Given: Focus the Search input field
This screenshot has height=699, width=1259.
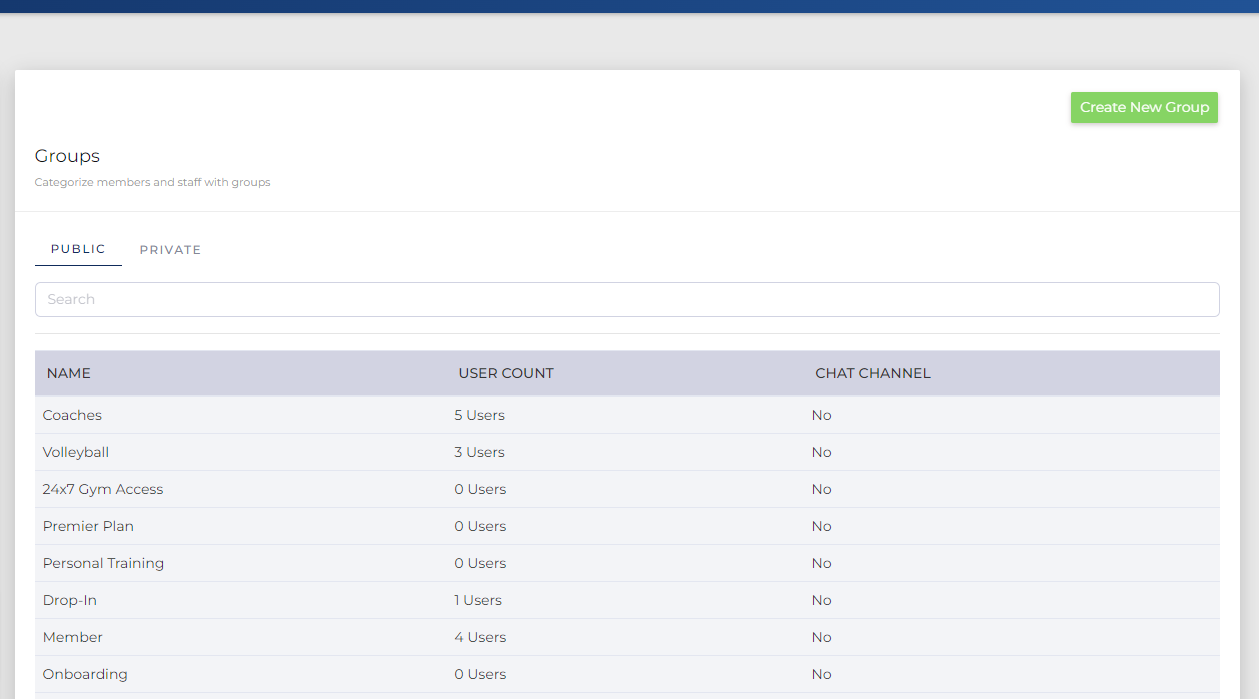Looking at the screenshot, I should click(627, 299).
